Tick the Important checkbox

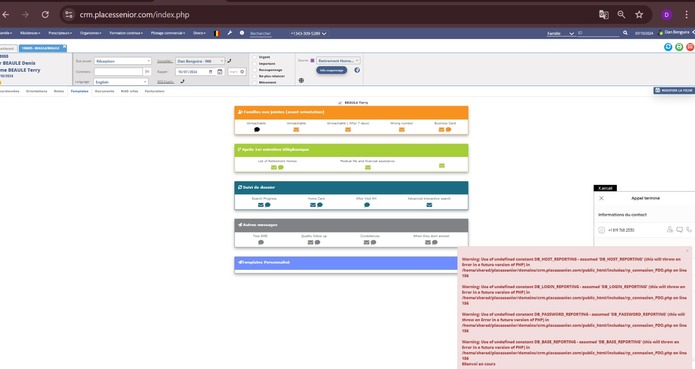pyautogui.click(x=254, y=63)
